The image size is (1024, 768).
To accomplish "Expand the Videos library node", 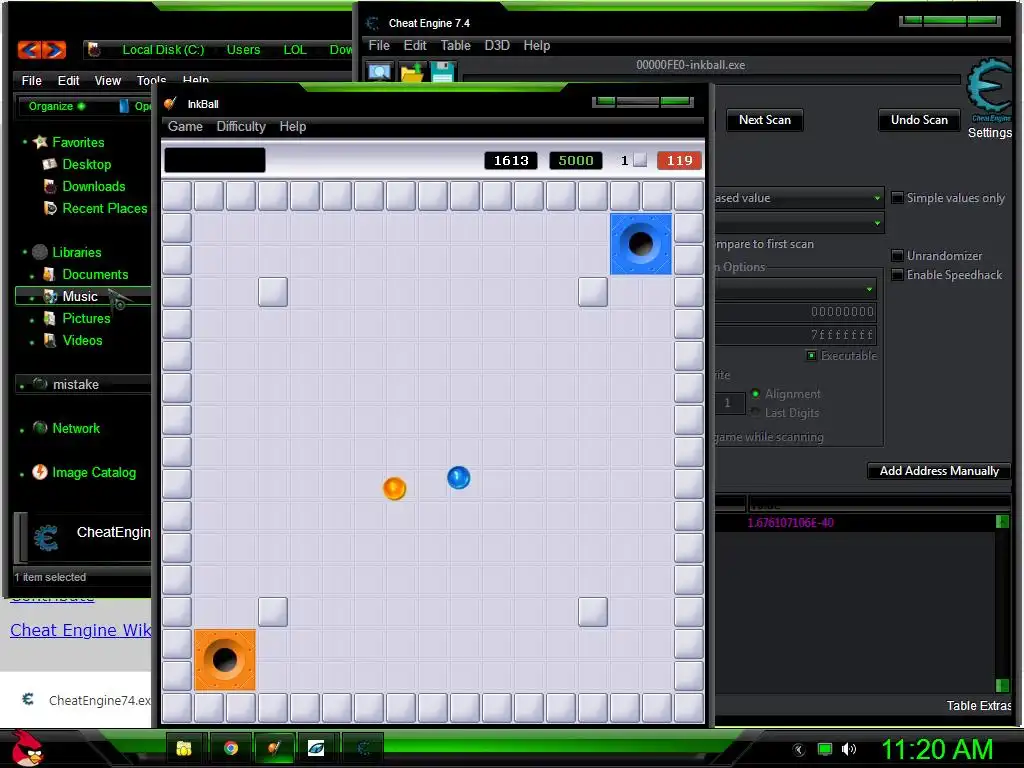I will [31, 342].
